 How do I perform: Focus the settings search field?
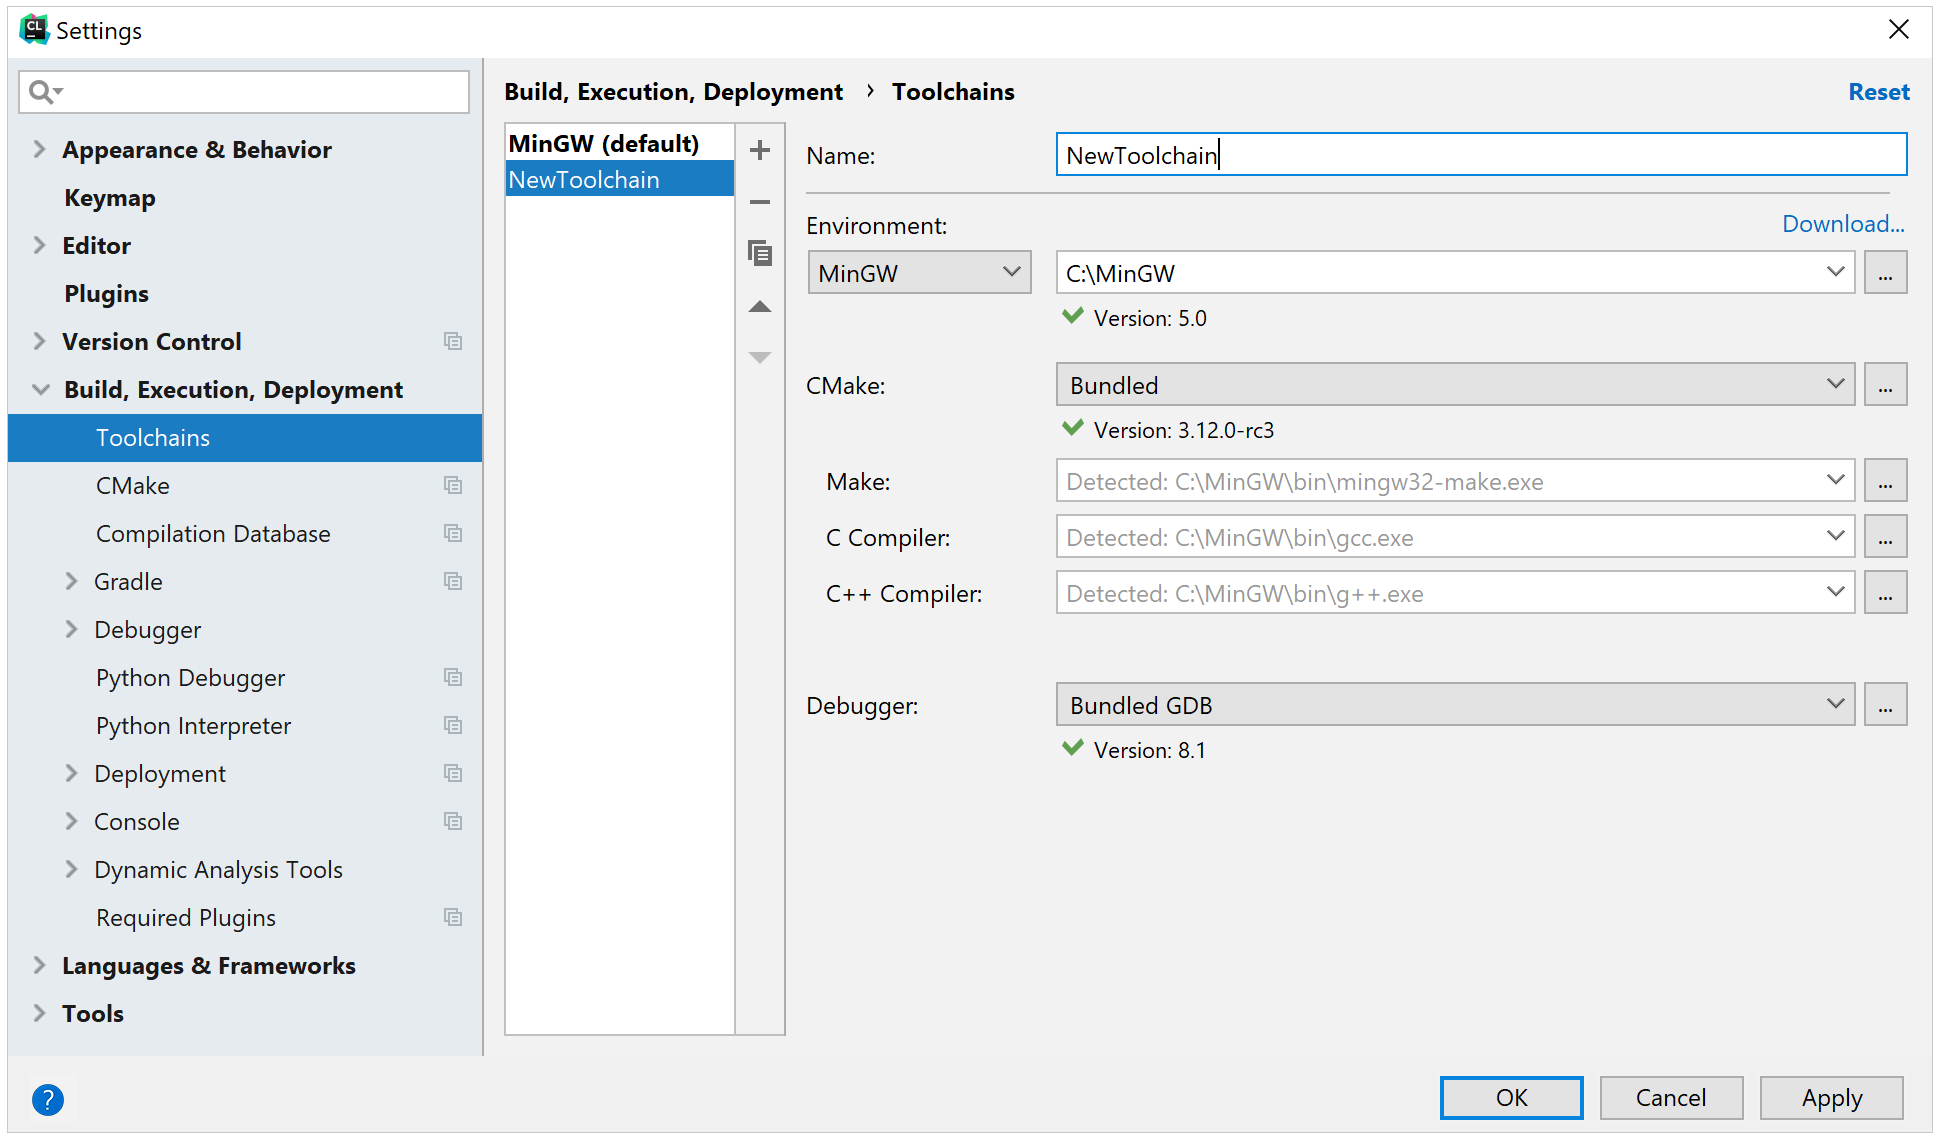pyautogui.click(x=244, y=92)
